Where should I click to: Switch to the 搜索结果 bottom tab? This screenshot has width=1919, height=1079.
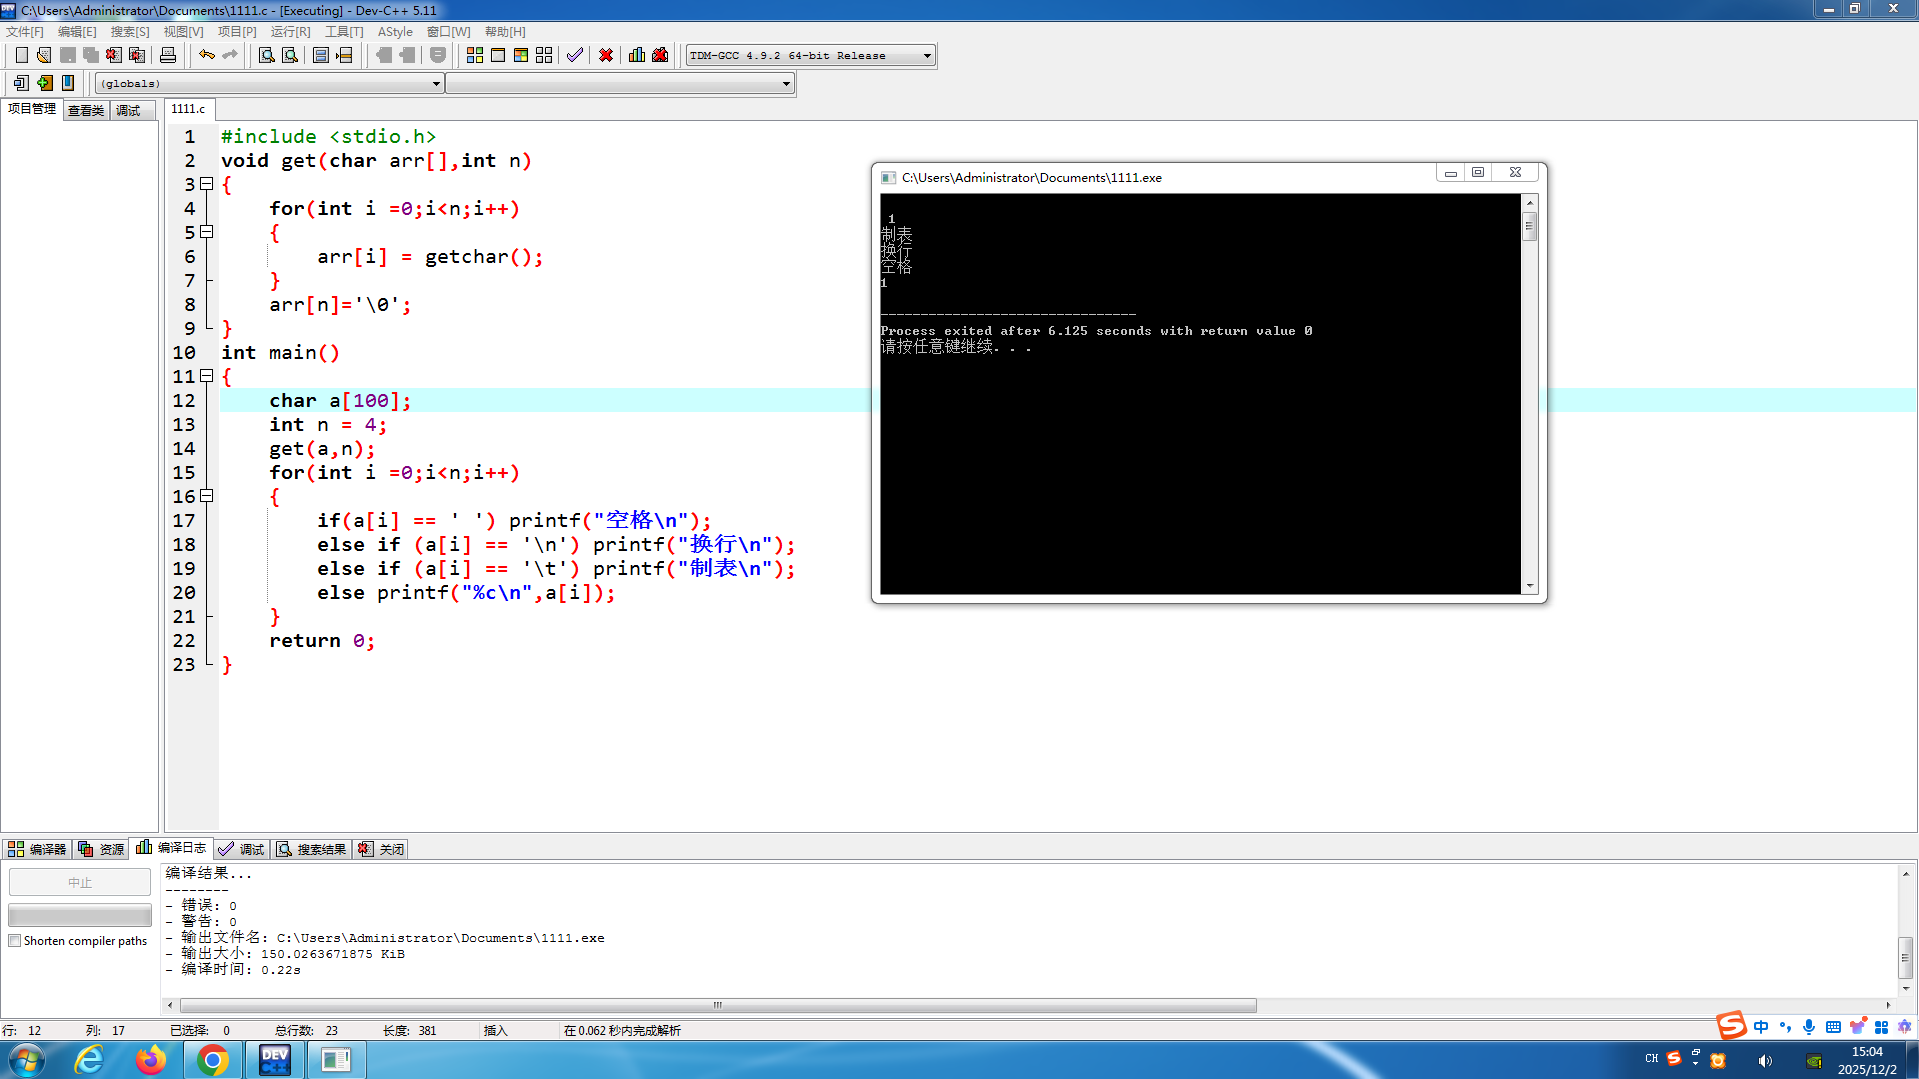pyautogui.click(x=312, y=849)
